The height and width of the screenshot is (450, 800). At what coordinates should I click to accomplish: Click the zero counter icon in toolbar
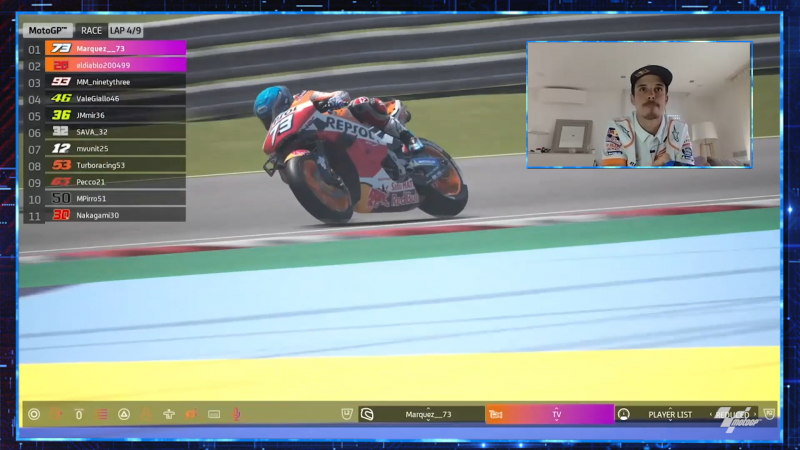pos(79,414)
